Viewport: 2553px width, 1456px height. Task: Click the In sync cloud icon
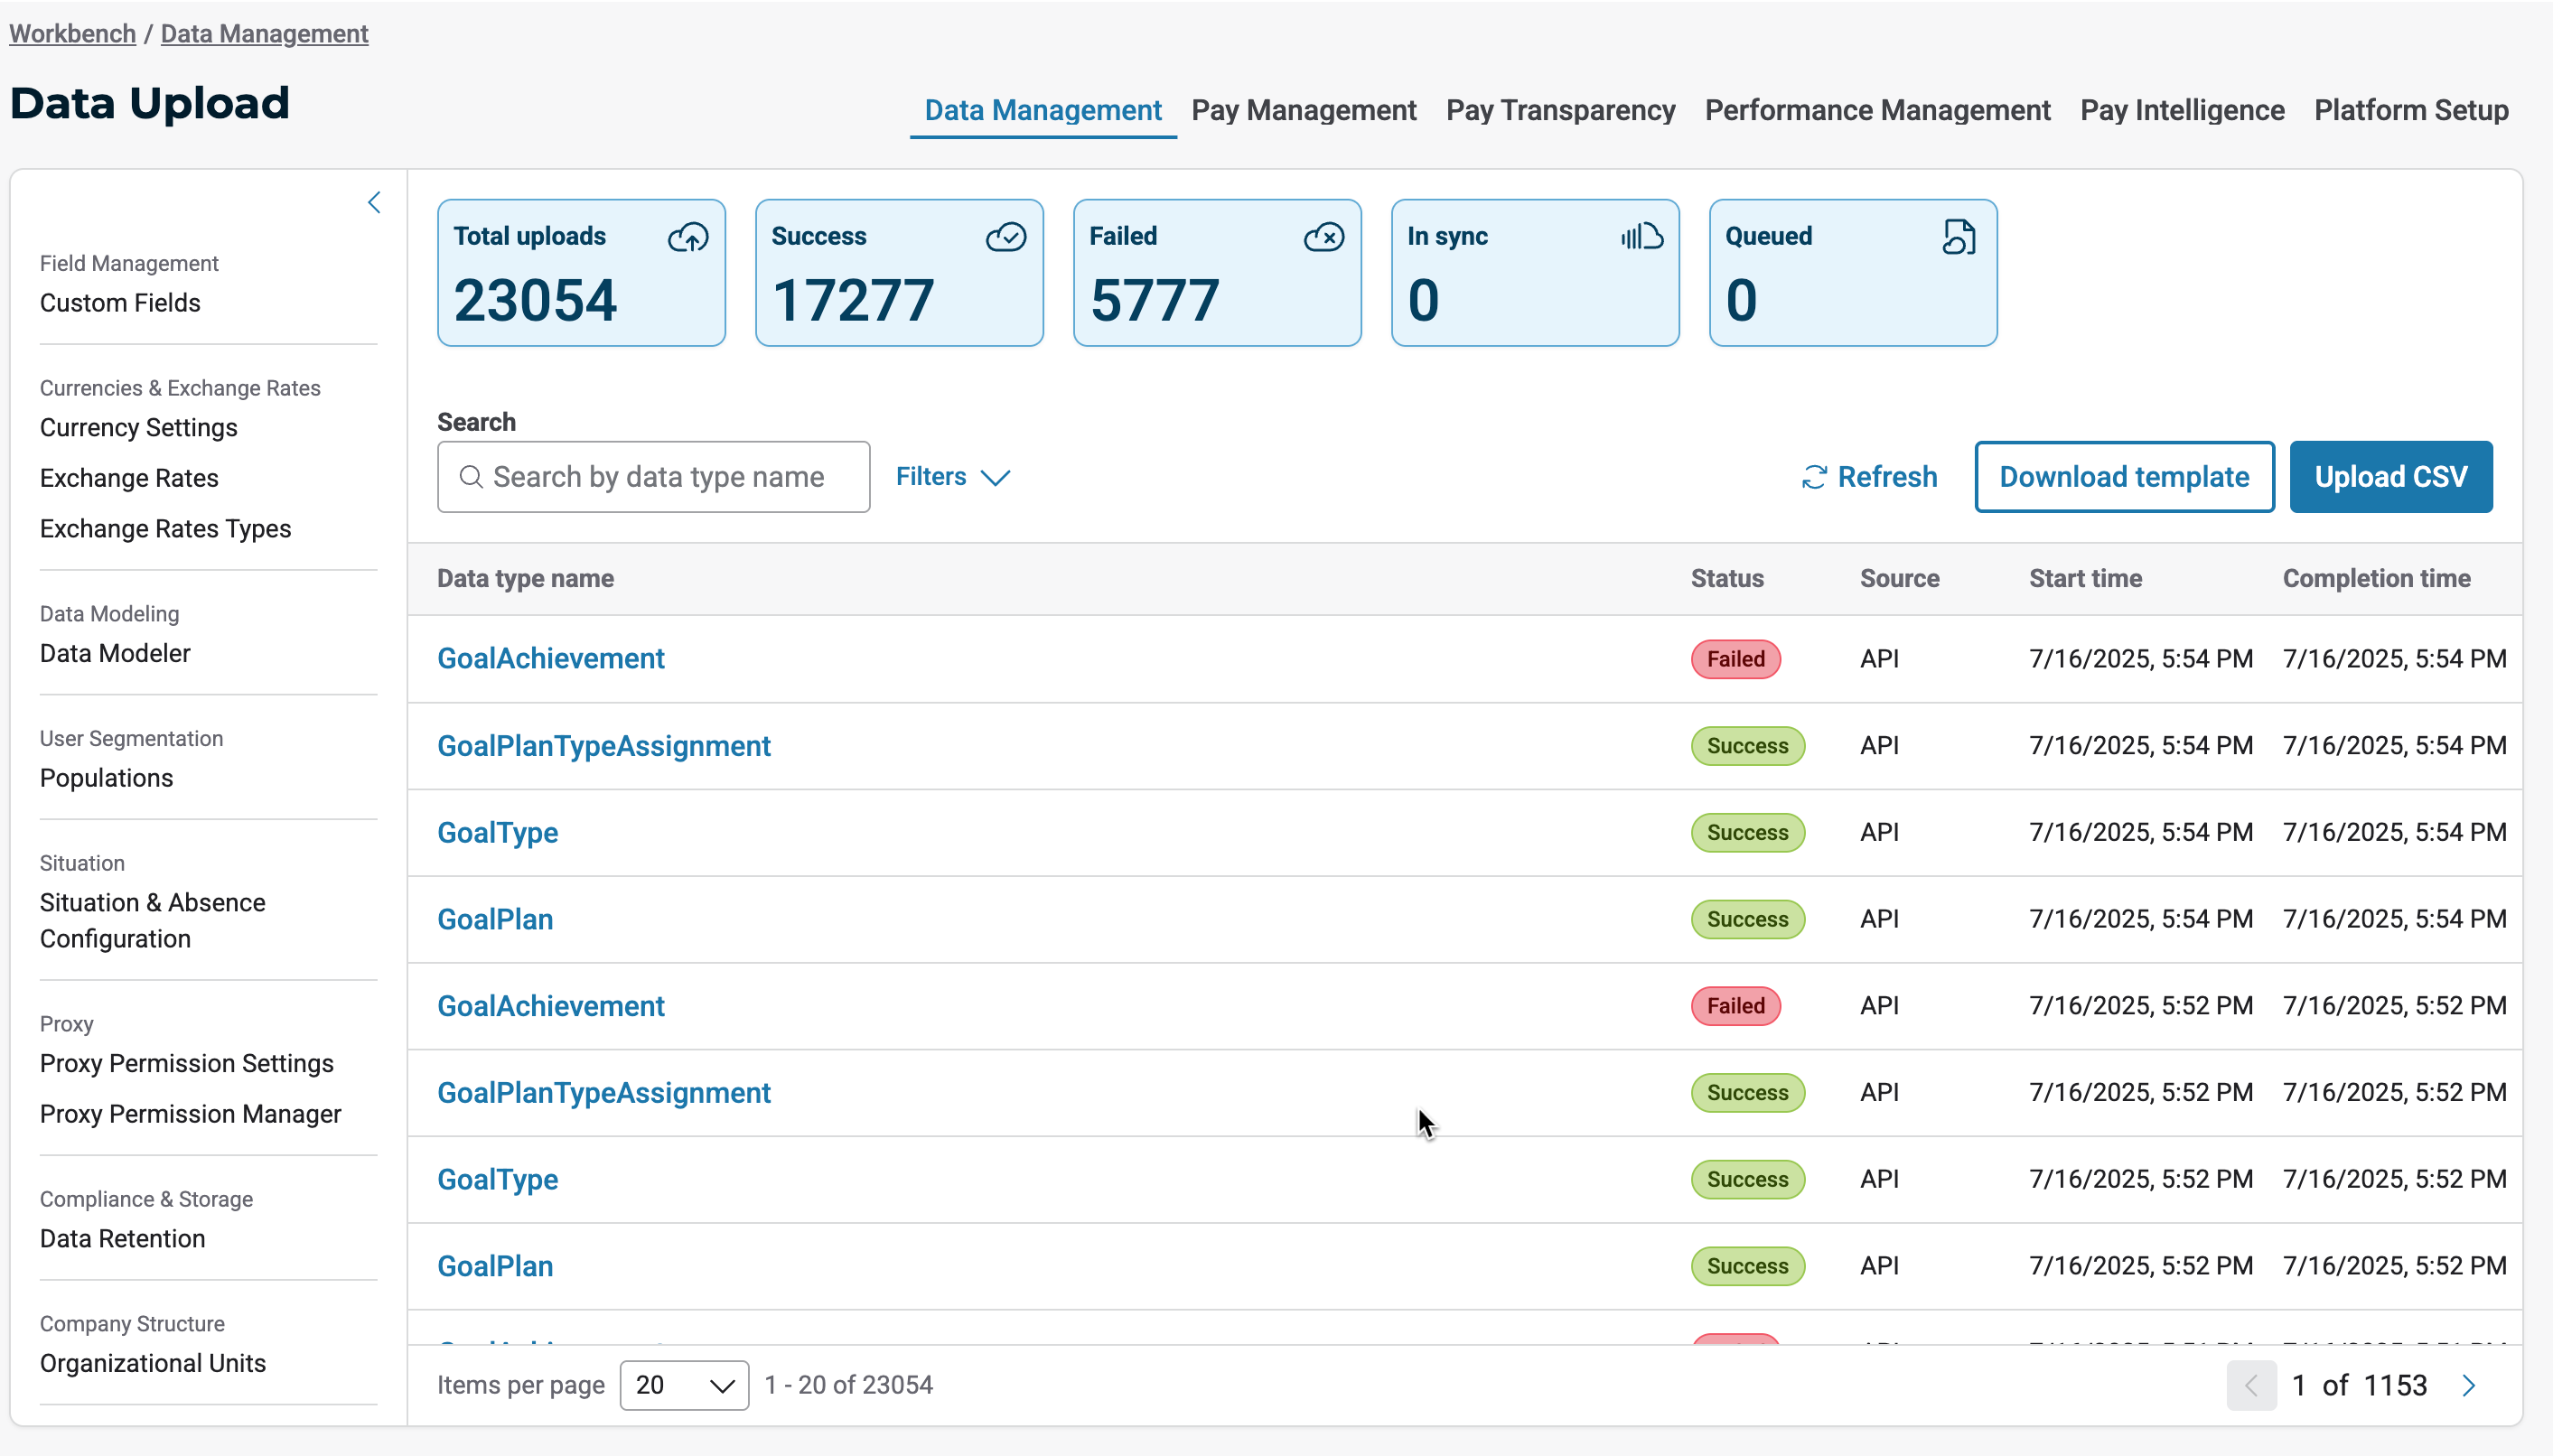[1641, 237]
